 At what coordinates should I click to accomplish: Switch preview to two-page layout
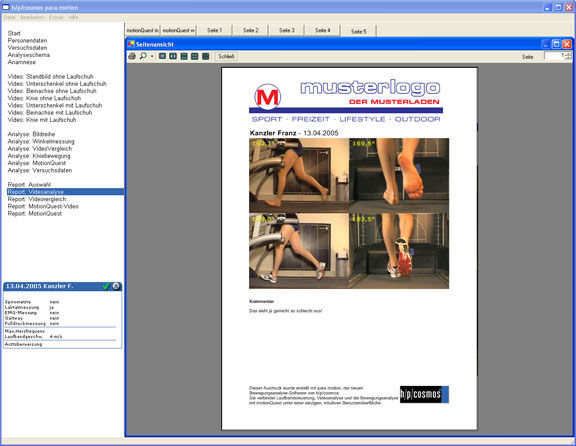click(x=173, y=56)
